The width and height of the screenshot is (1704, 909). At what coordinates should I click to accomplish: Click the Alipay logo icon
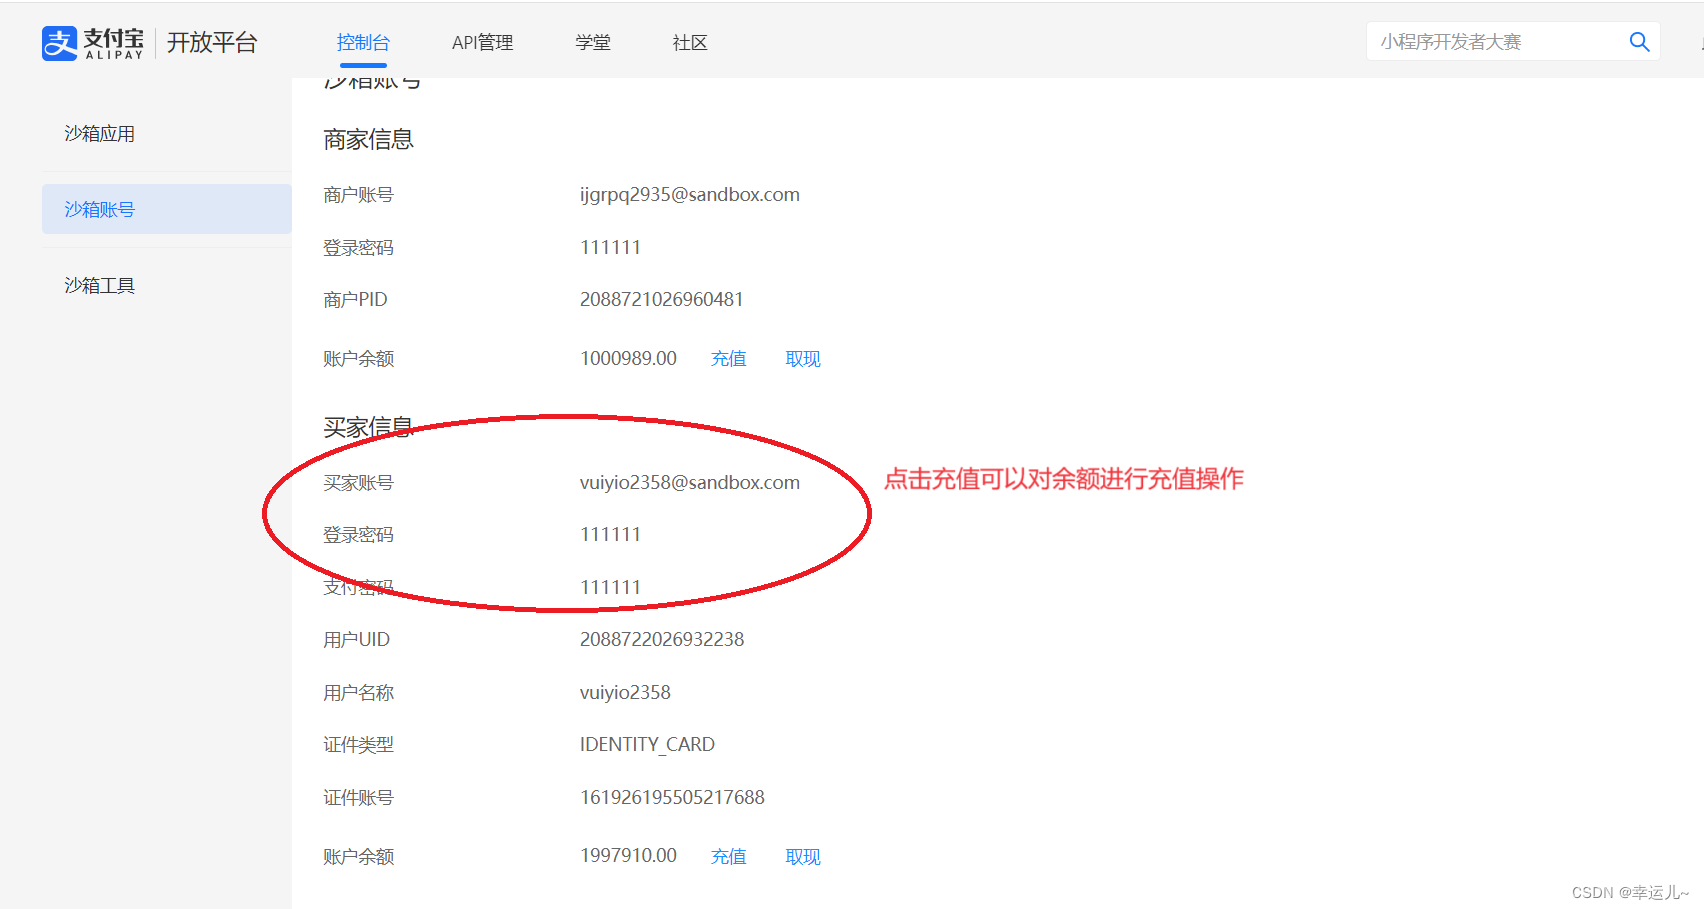click(59, 43)
